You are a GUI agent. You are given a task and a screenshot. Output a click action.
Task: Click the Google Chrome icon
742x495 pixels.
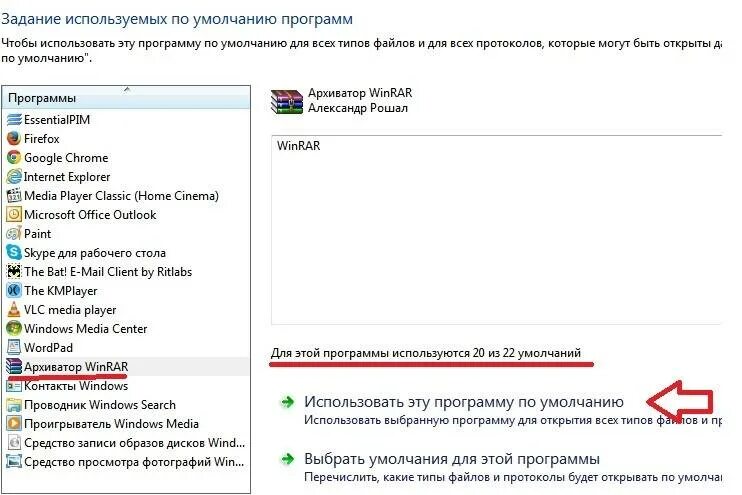14,158
